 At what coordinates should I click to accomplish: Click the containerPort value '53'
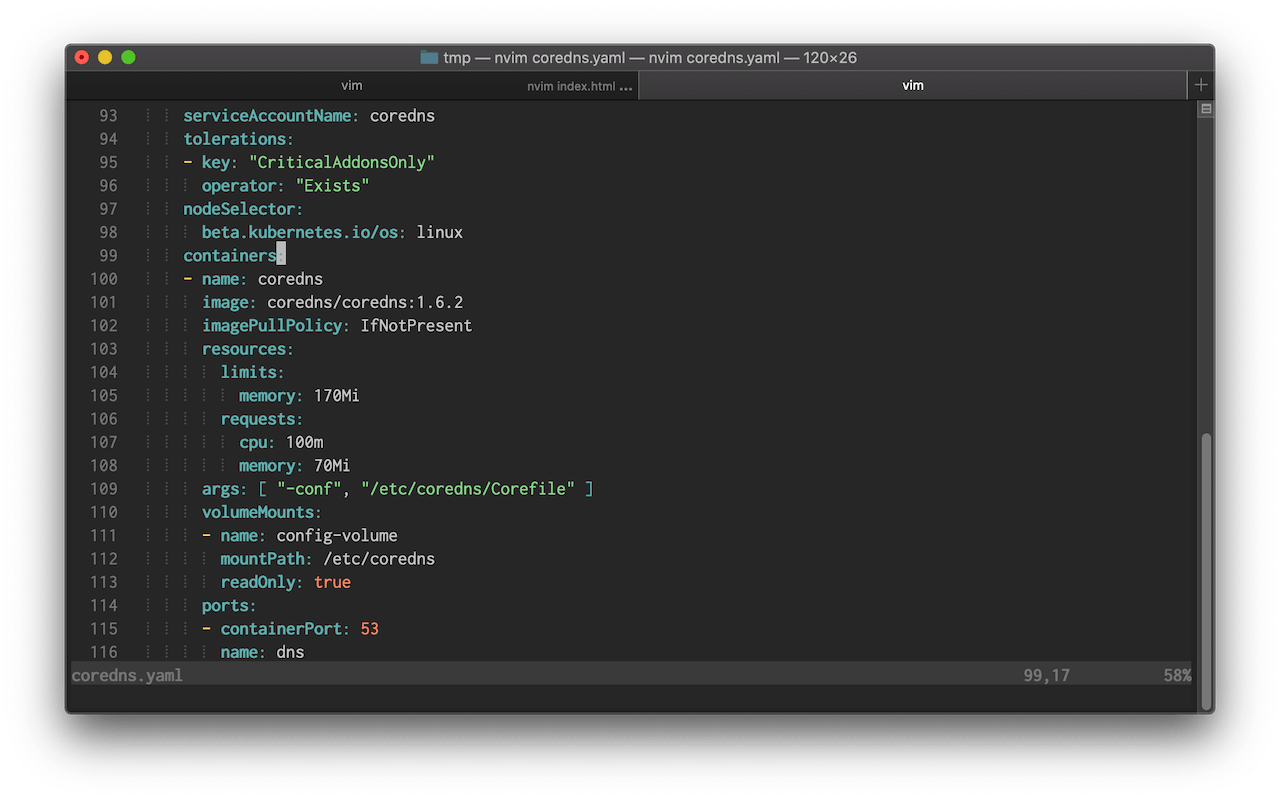369,628
